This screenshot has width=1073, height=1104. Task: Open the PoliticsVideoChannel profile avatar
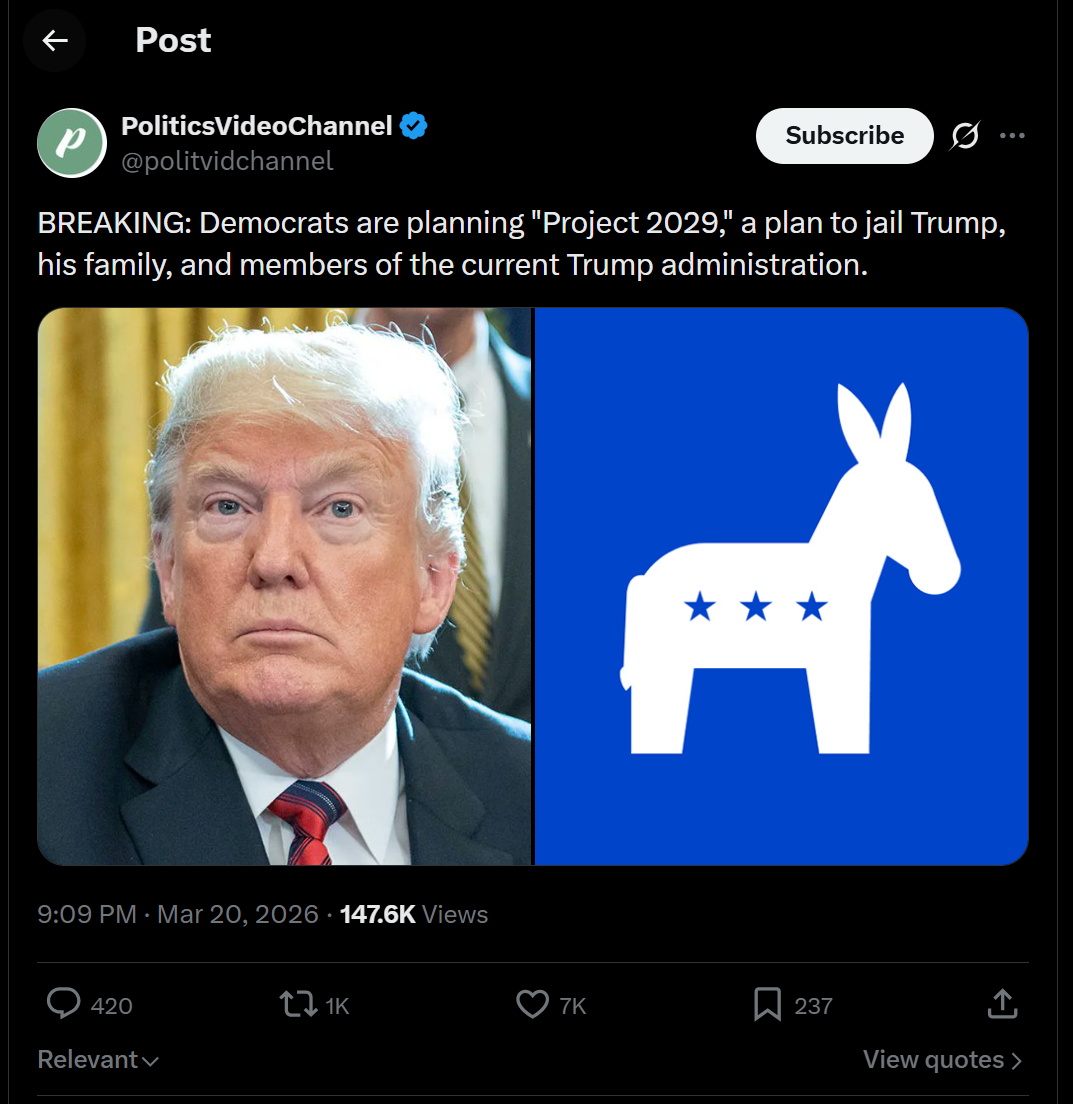coord(71,142)
